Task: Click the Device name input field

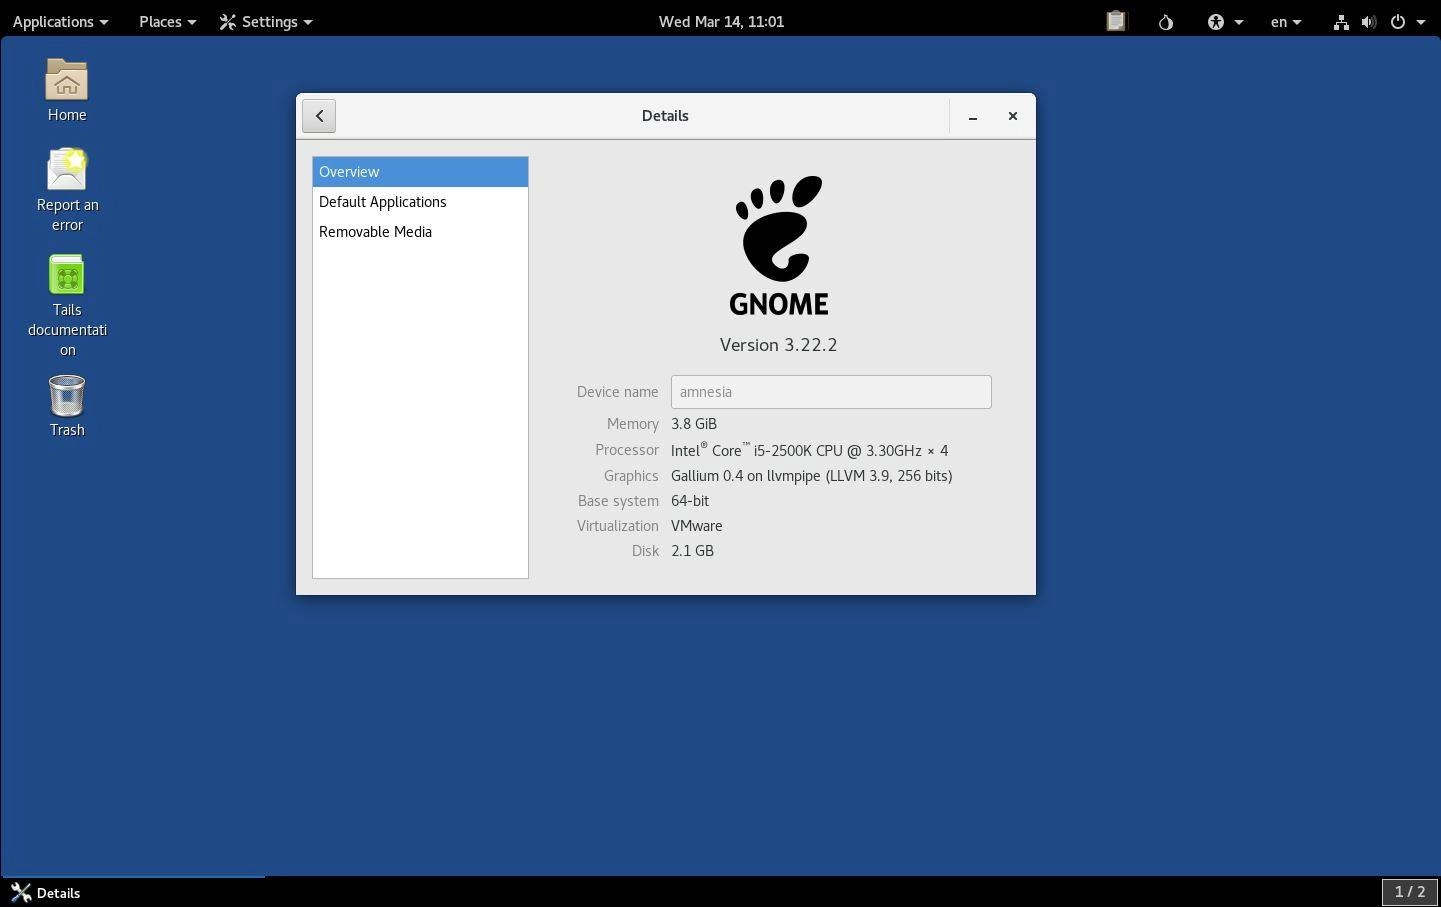Action: (831, 392)
